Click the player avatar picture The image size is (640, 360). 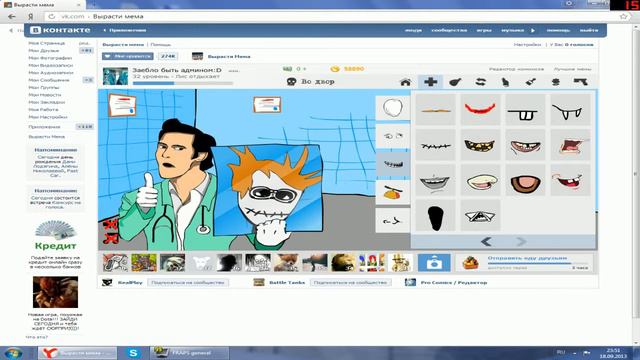[115, 76]
